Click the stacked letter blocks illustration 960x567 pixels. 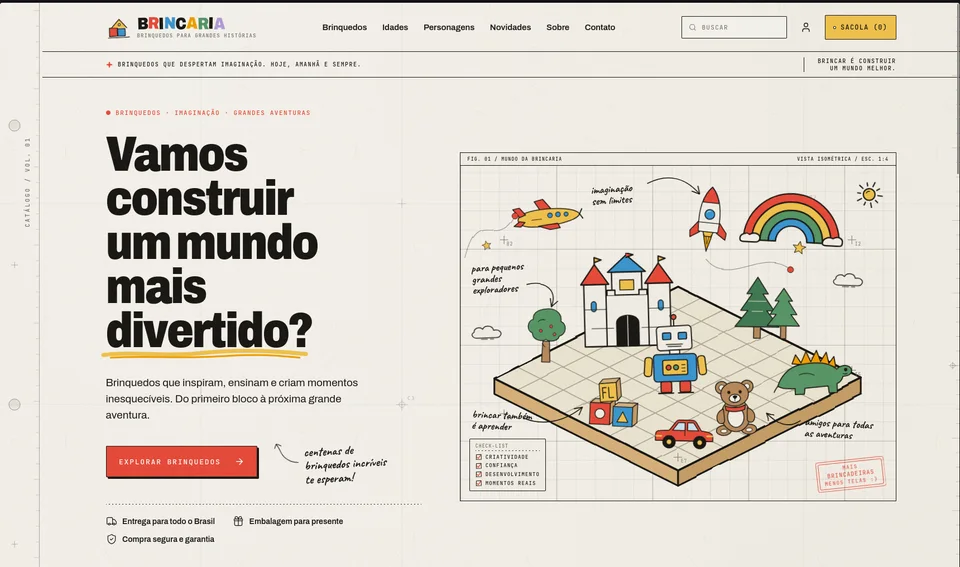click(x=612, y=403)
